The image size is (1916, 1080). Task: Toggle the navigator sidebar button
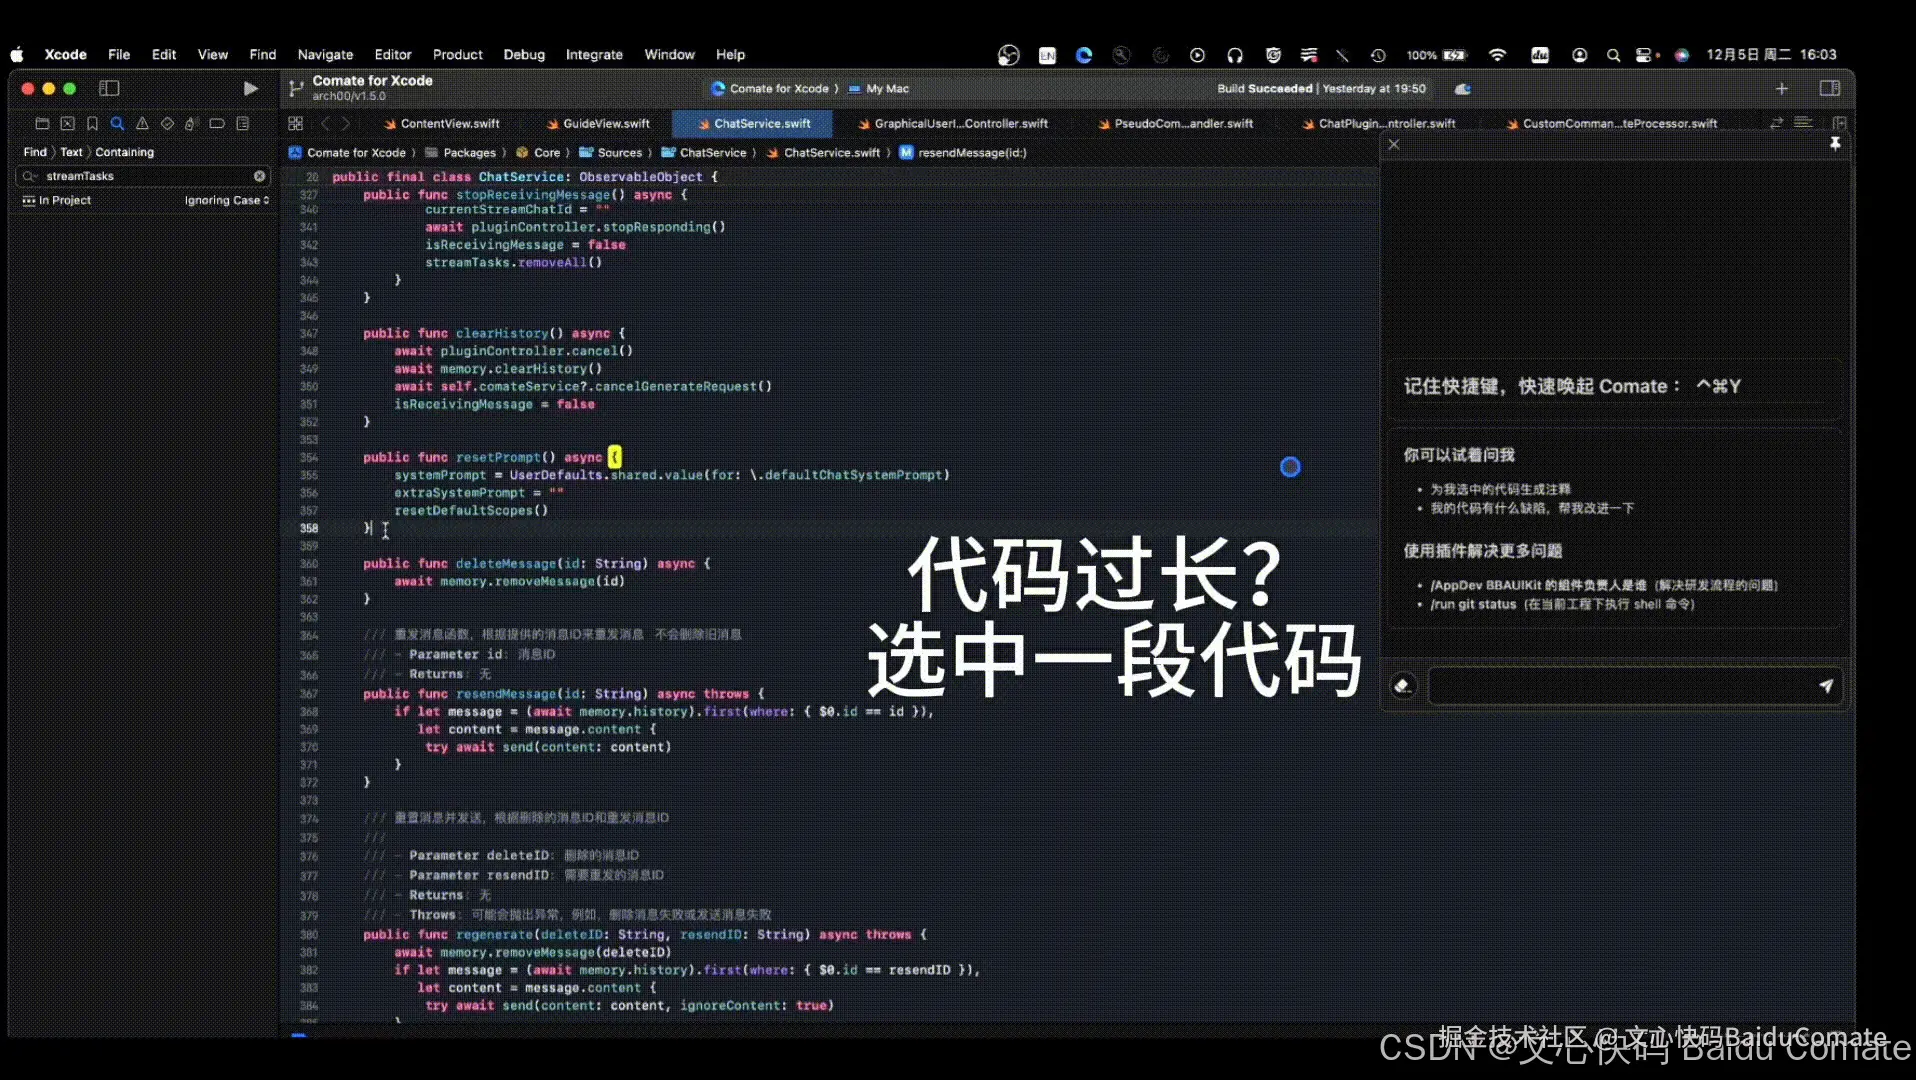pyautogui.click(x=109, y=89)
